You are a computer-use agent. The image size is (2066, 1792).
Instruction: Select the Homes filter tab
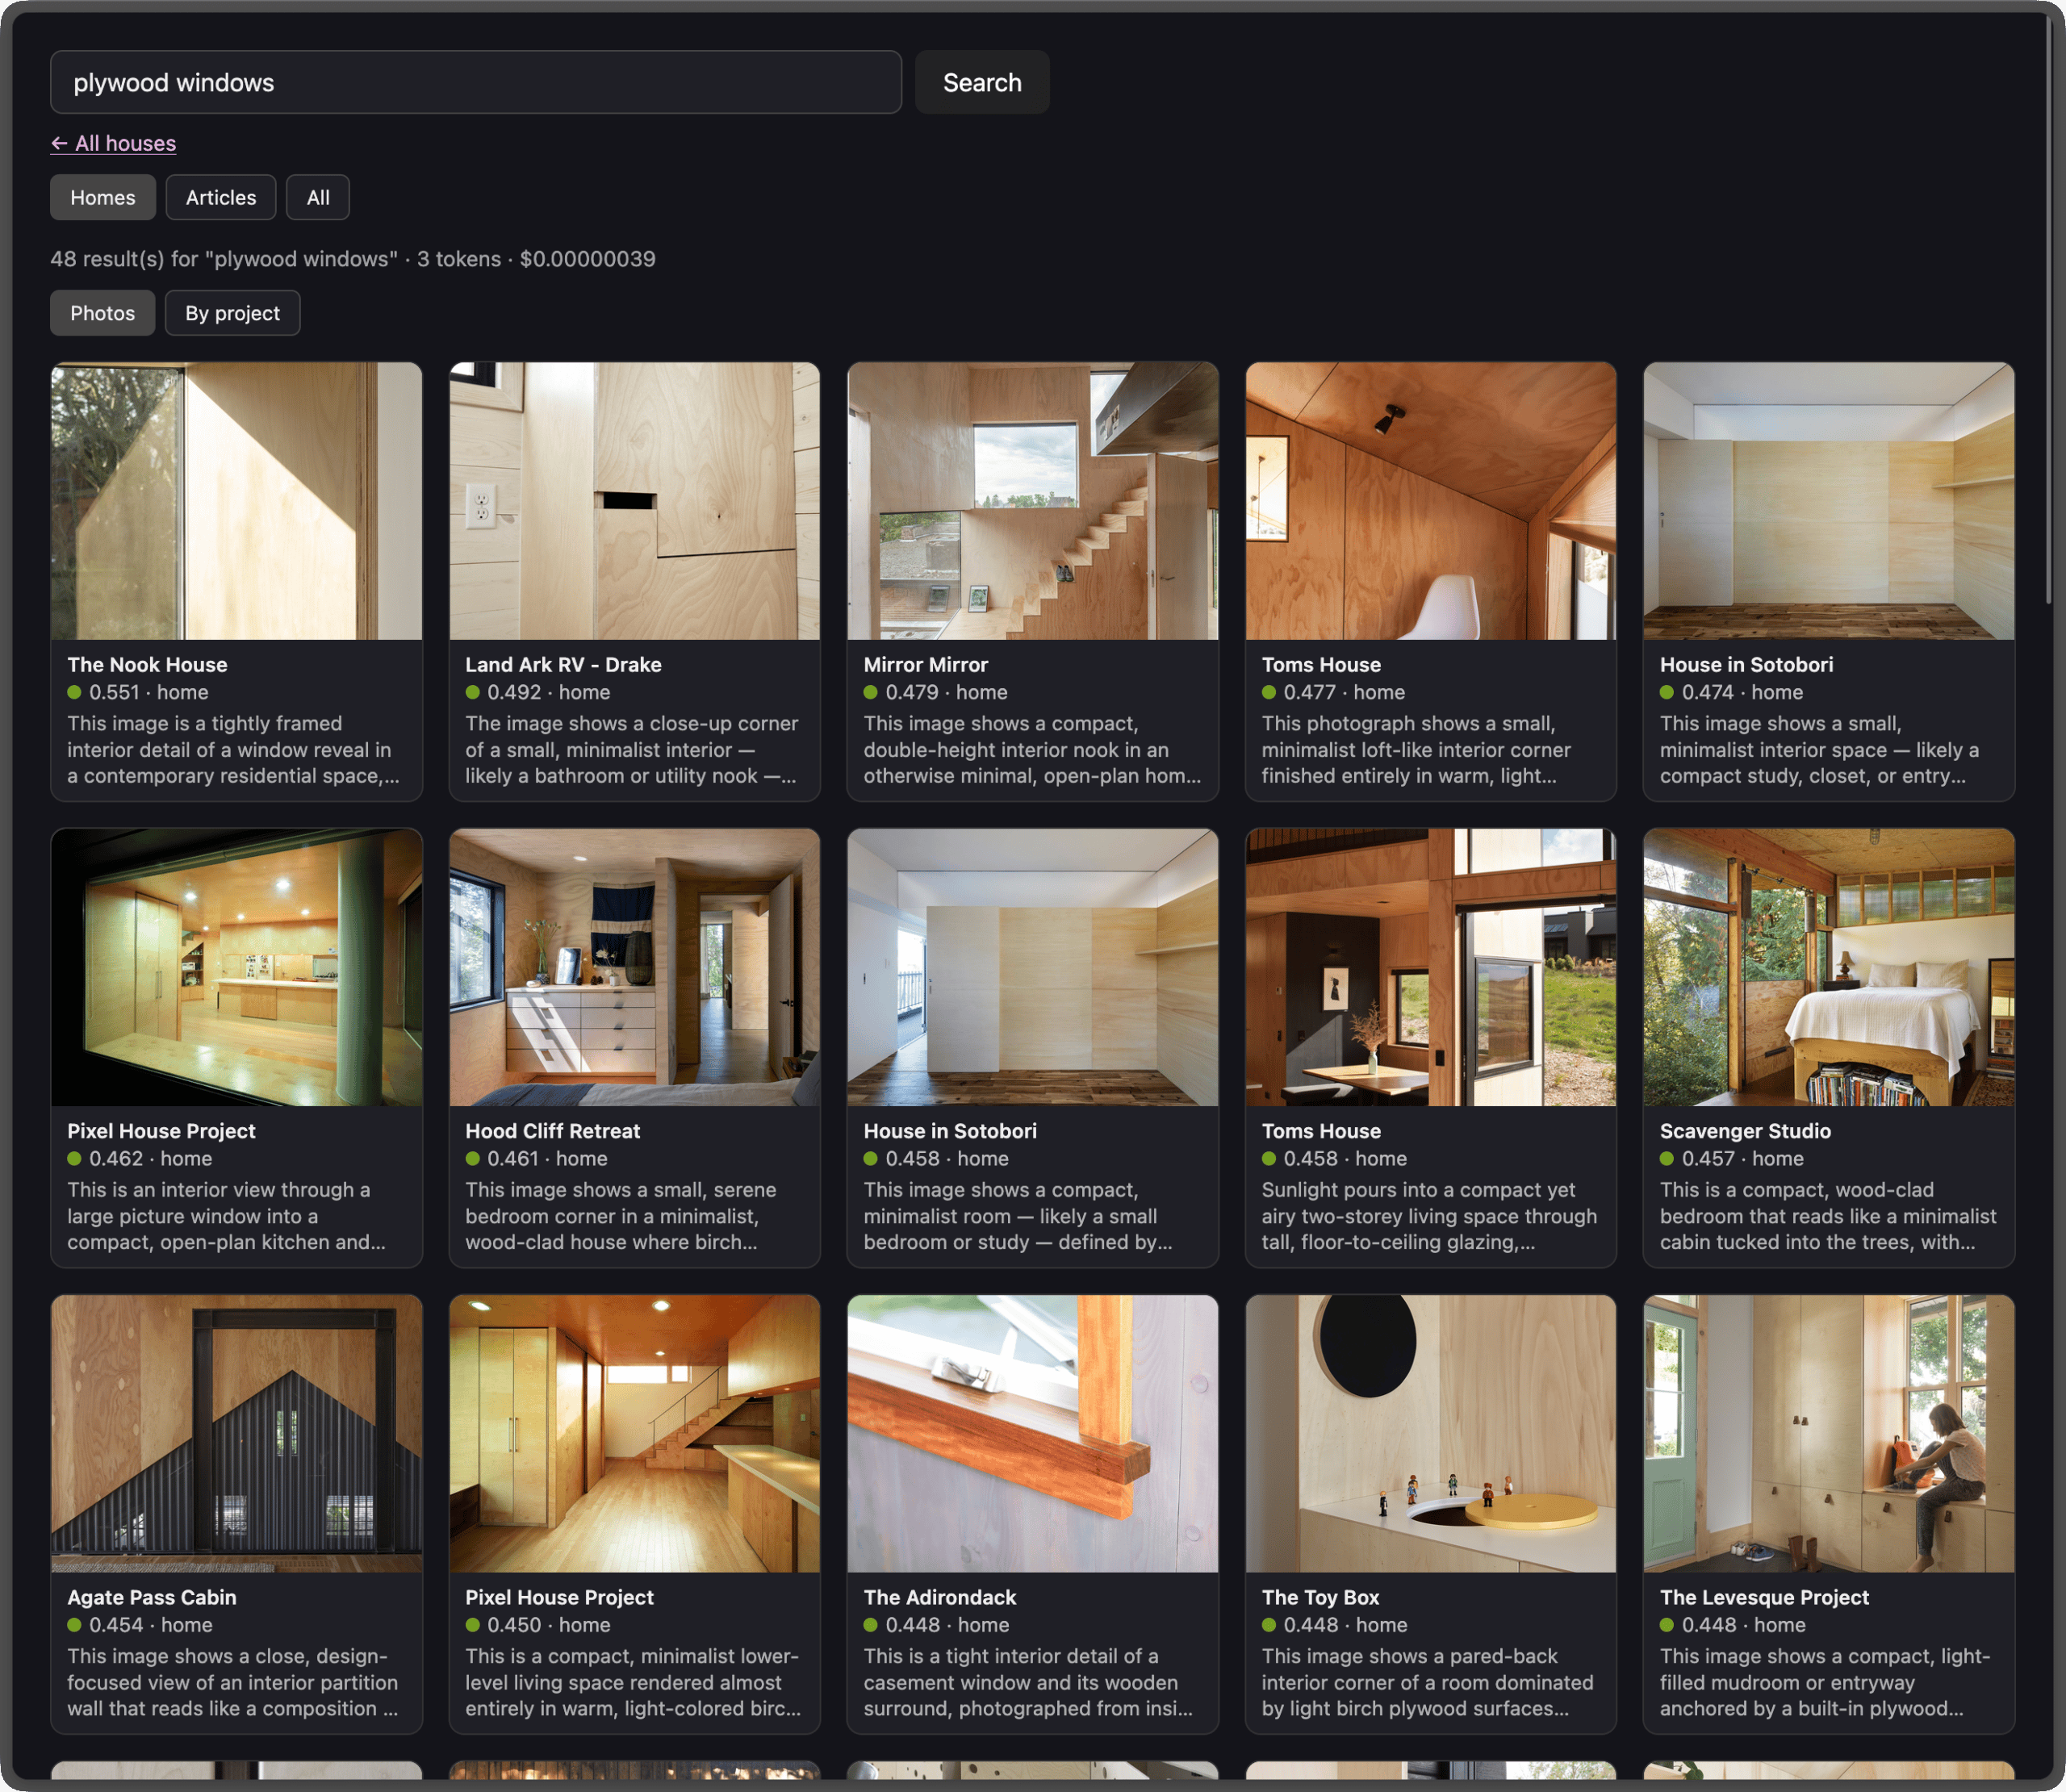[102, 197]
